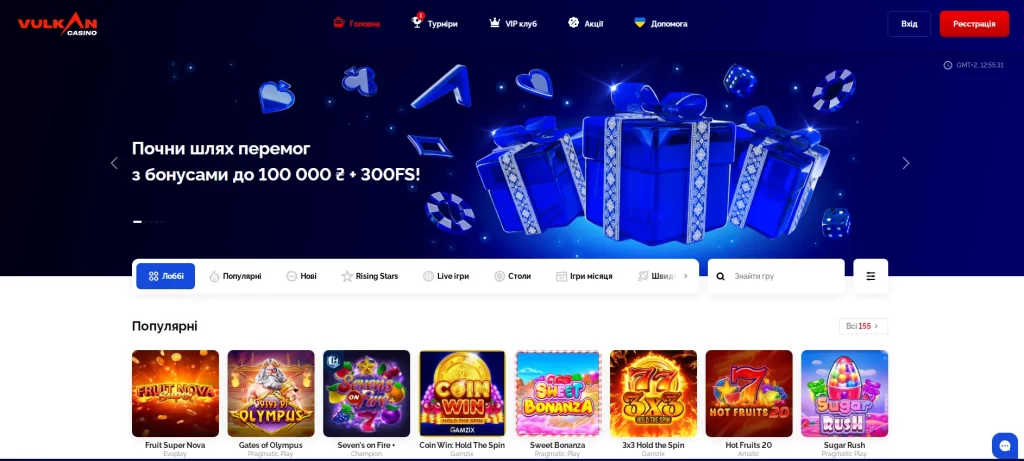Open the Допомога menu item
Image resolution: width=1024 pixels, height=461 pixels.
pyautogui.click(x=661, y=24)
